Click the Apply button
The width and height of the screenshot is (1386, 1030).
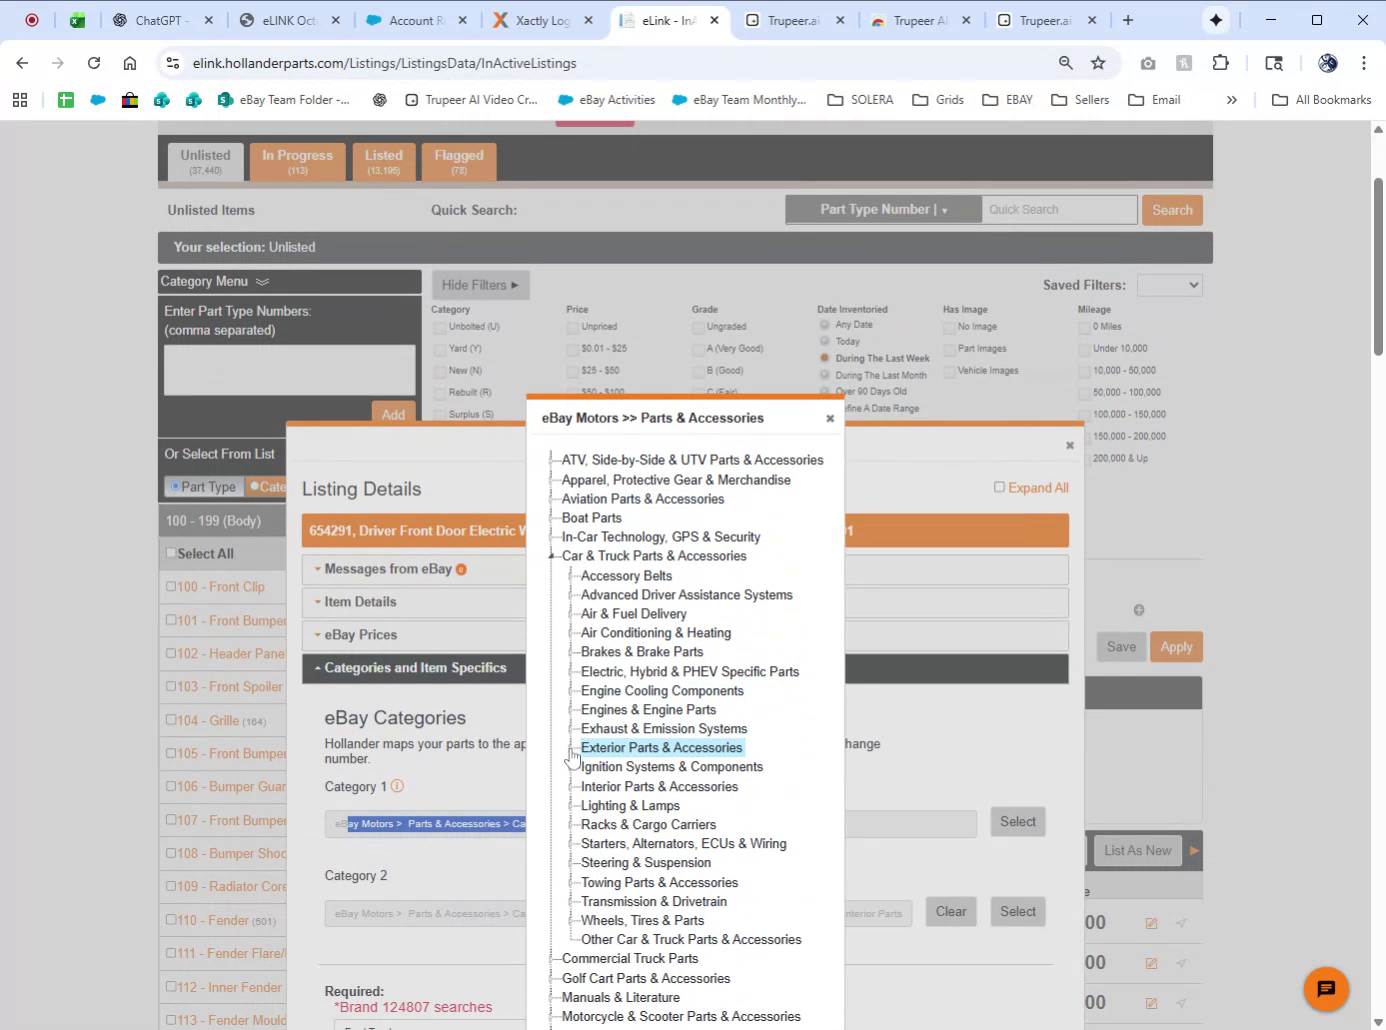[1176, 647]
